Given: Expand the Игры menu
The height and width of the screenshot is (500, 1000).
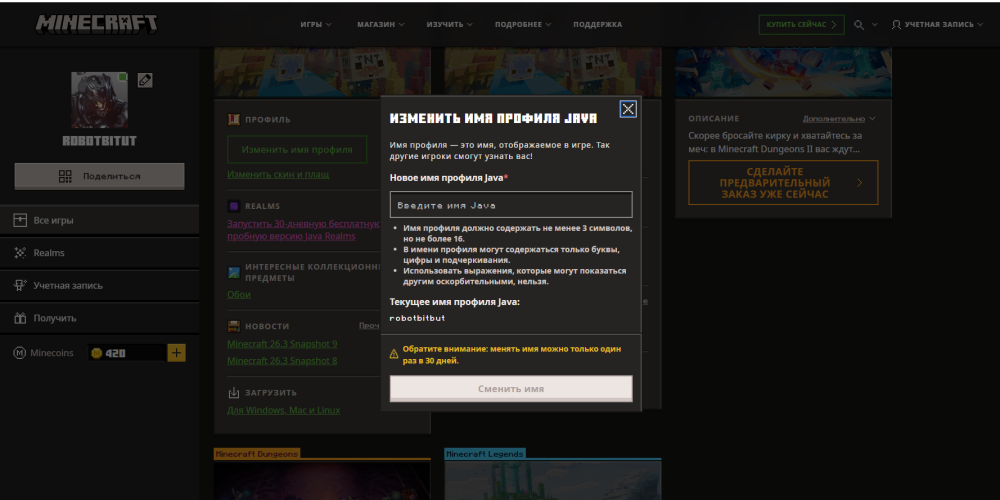Looking at the screenshot, I should click(x=316, y=25).
